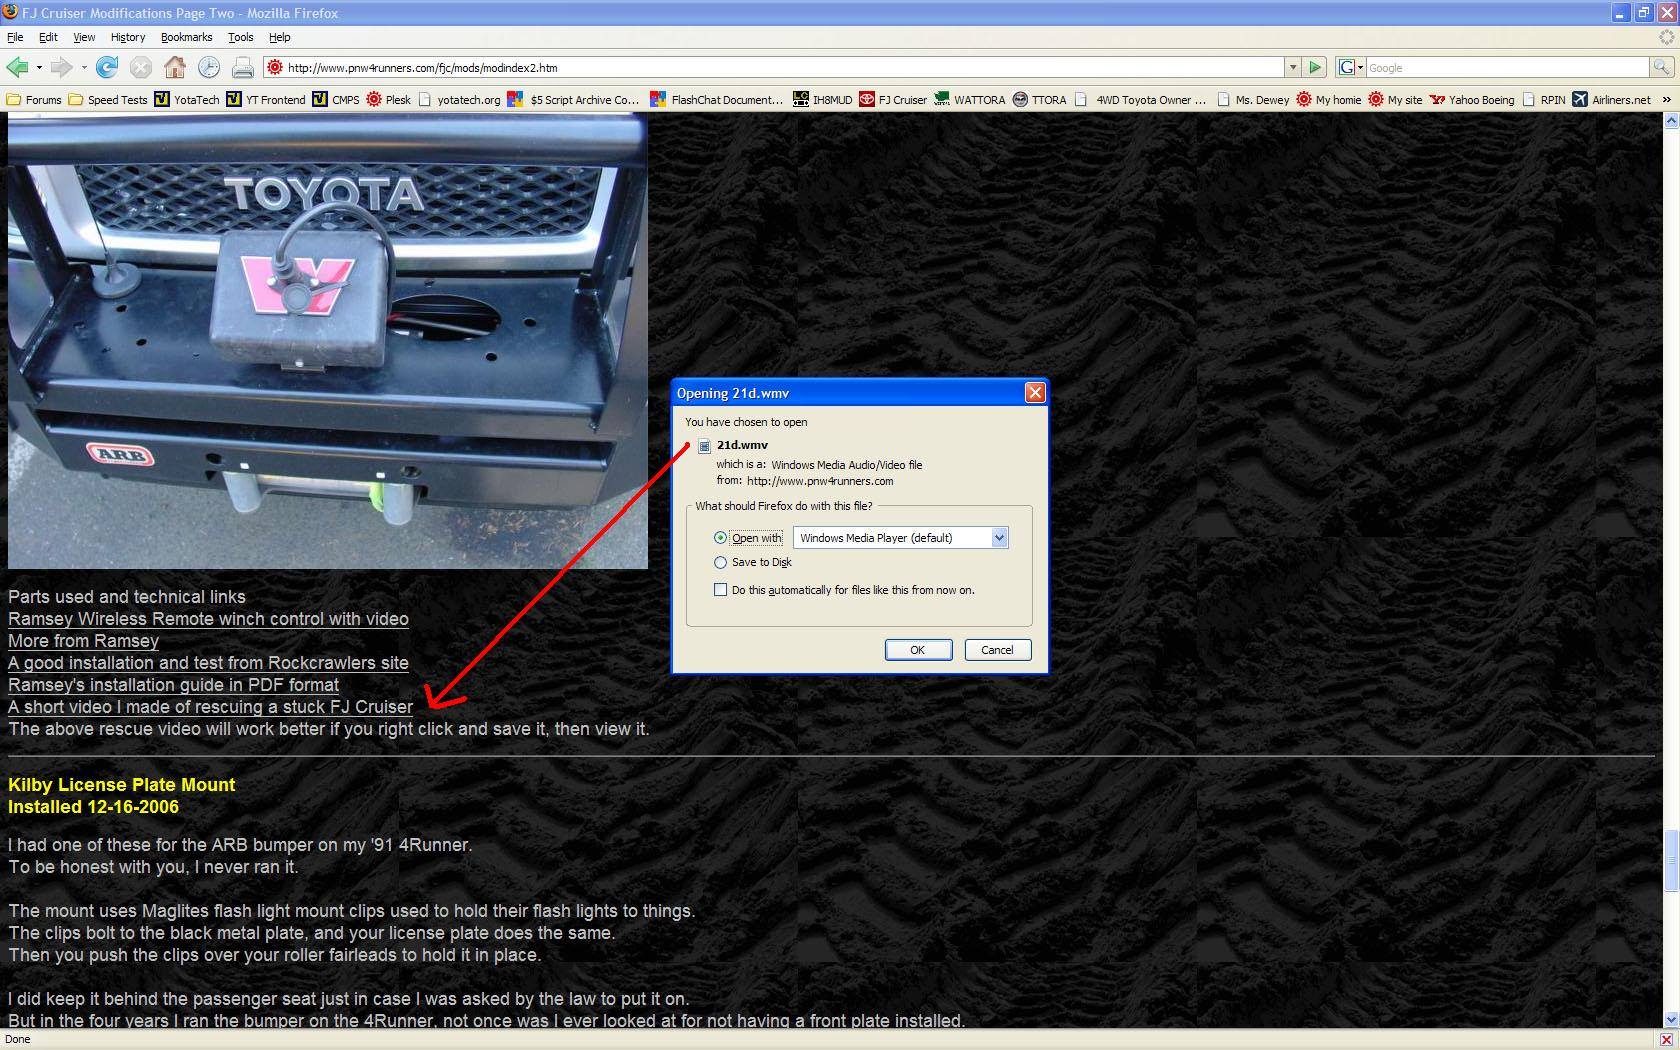The image size is (1680, 1050).
Task: Open the stuck FJ Cruiser rescue video link
Action: pyautogui.click(x=210, y=707)
